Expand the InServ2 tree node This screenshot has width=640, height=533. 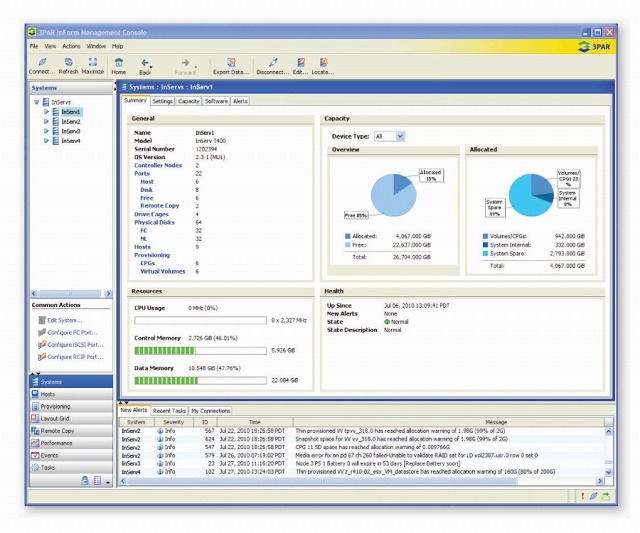(46, 121)
